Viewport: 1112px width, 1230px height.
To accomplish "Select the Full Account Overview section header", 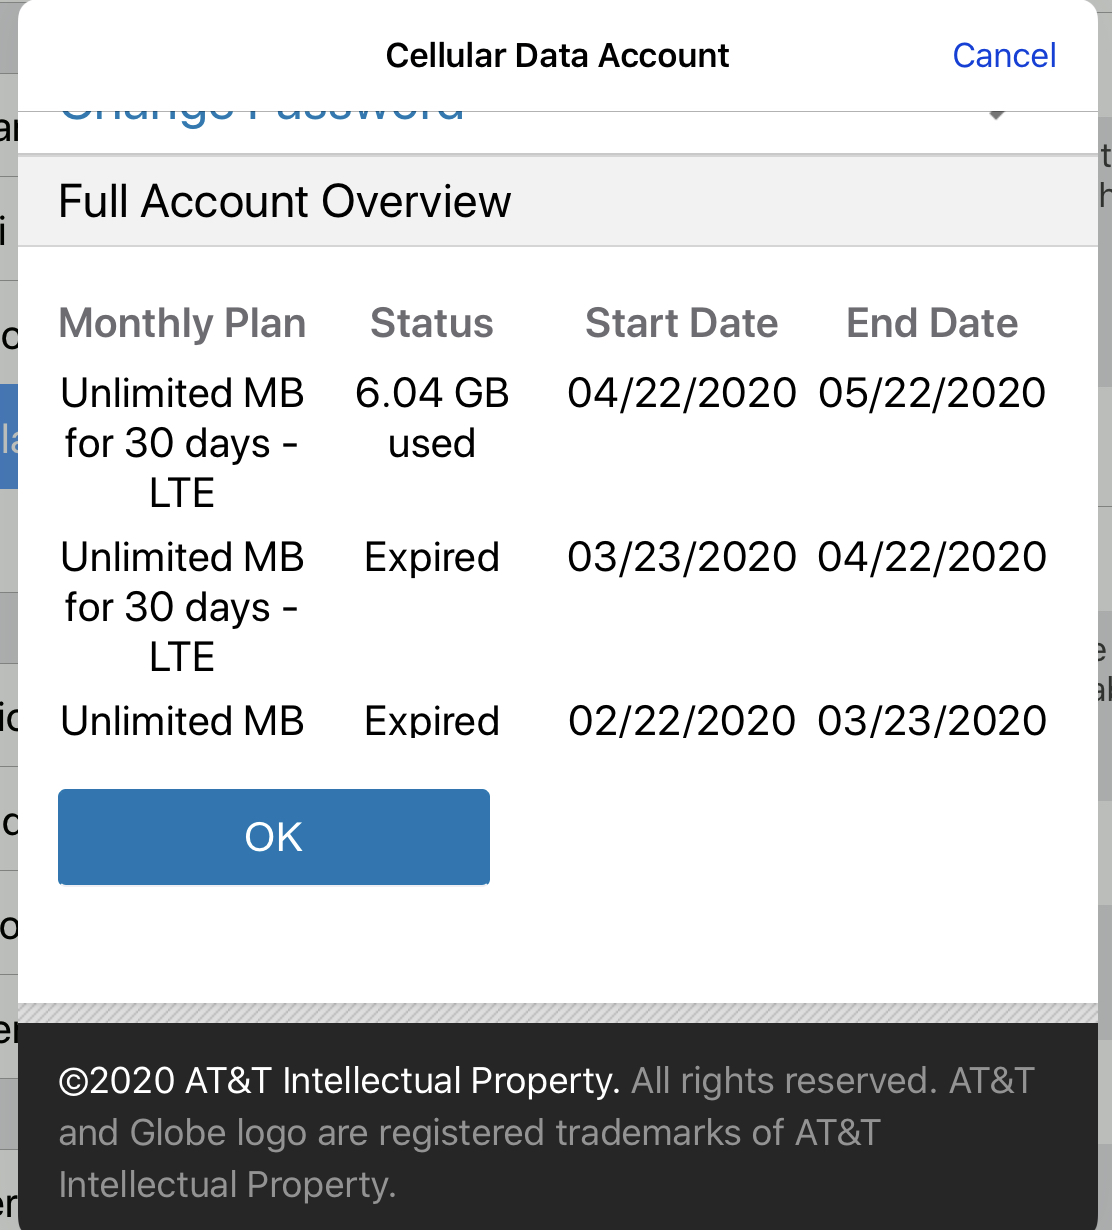I will click(285, 201).
